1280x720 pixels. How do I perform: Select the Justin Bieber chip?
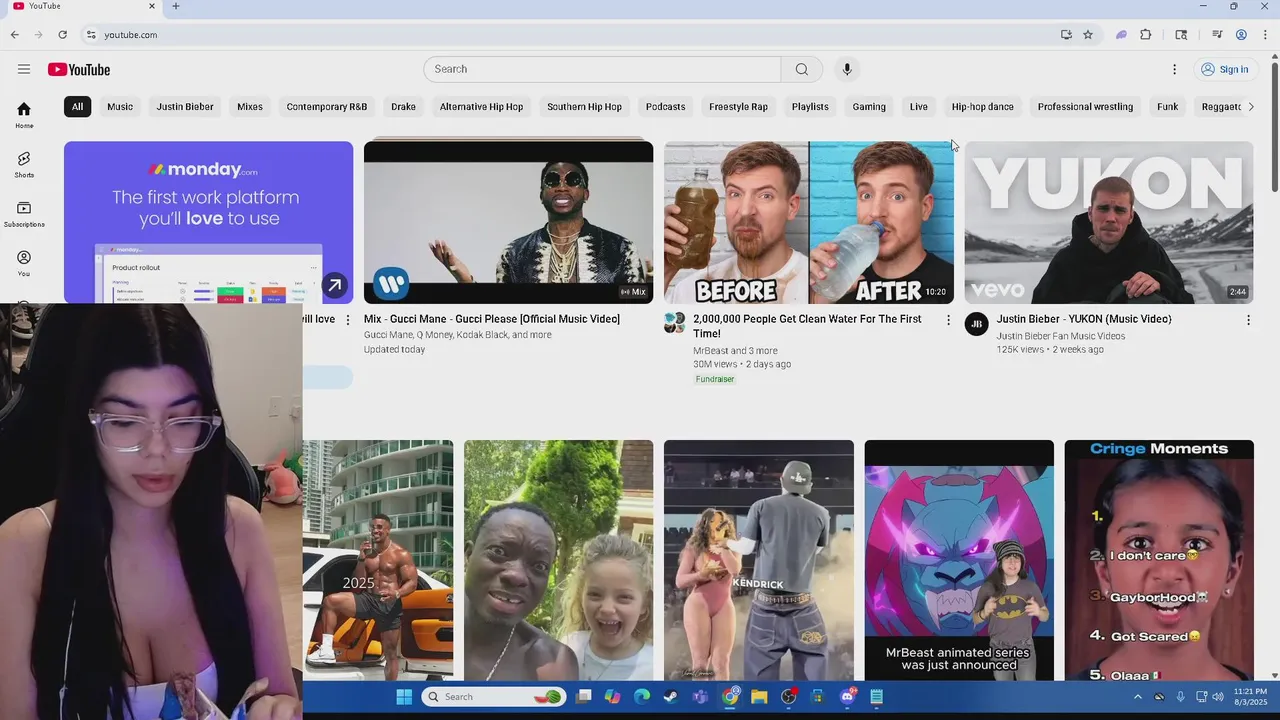tap(185, 106)
